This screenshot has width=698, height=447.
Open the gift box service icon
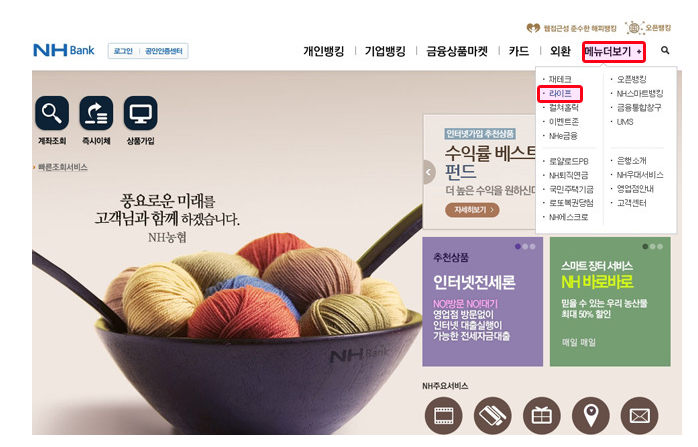pos(542,415)
